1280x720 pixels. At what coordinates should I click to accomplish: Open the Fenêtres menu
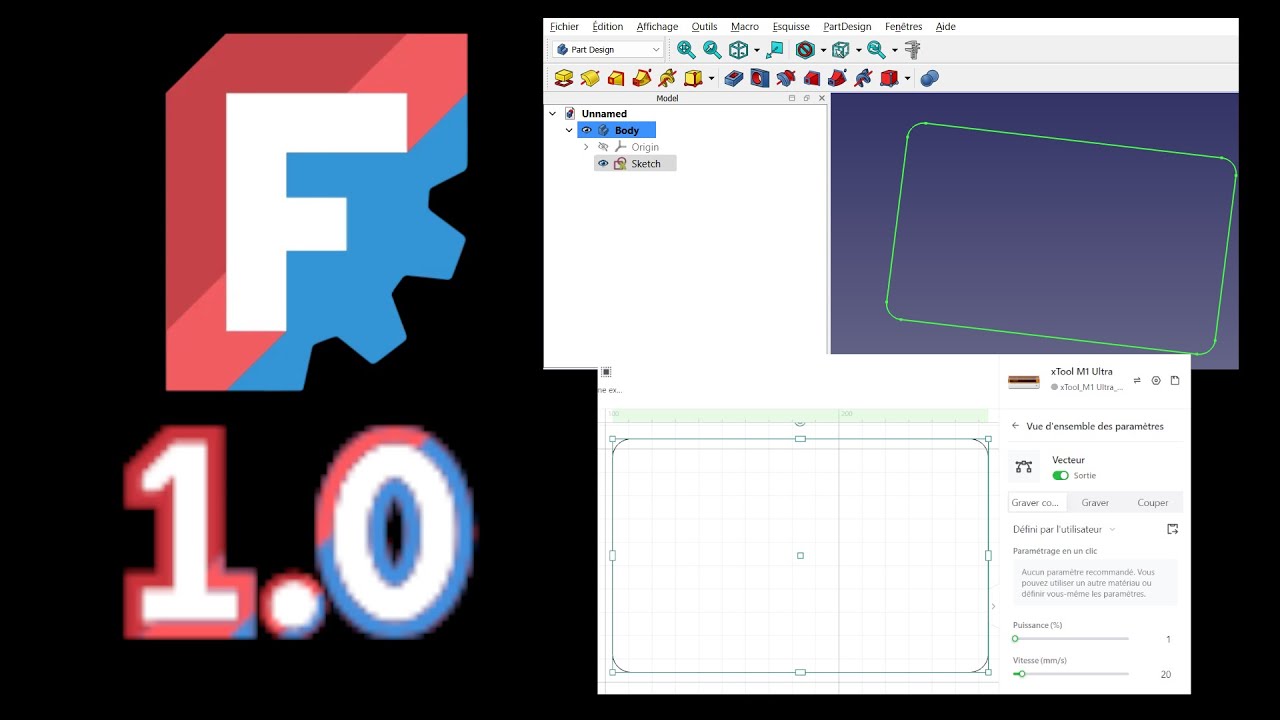point(904,27)
